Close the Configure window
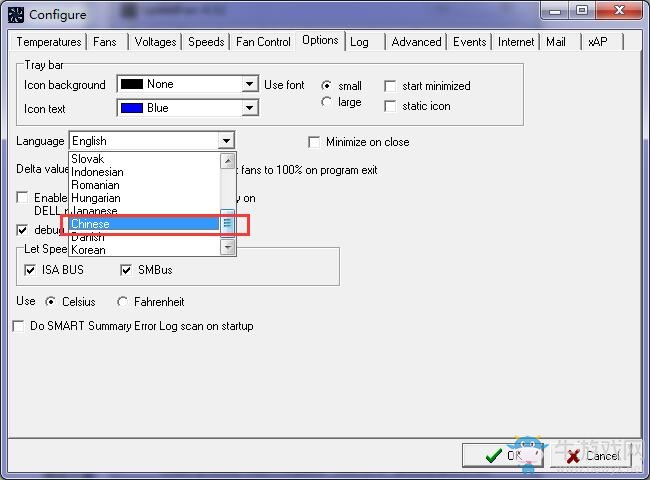 619,11
